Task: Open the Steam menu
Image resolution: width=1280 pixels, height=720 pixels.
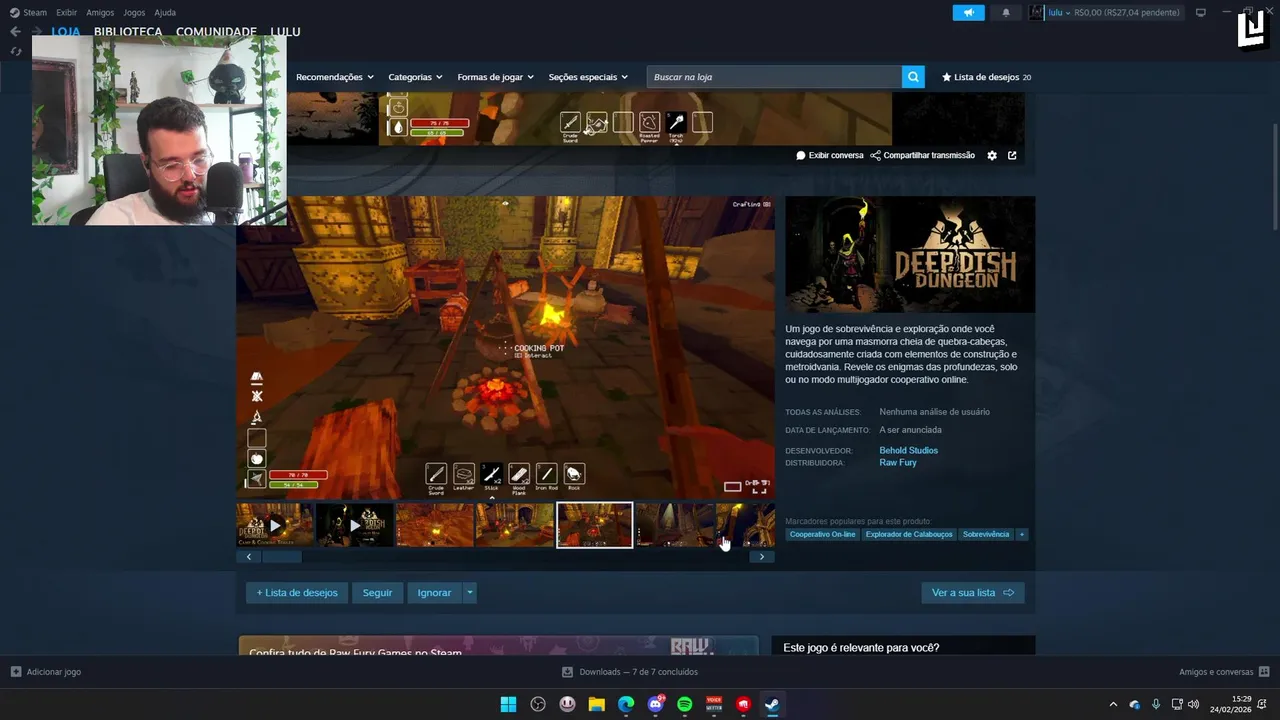Action: [x=28, y=12]
